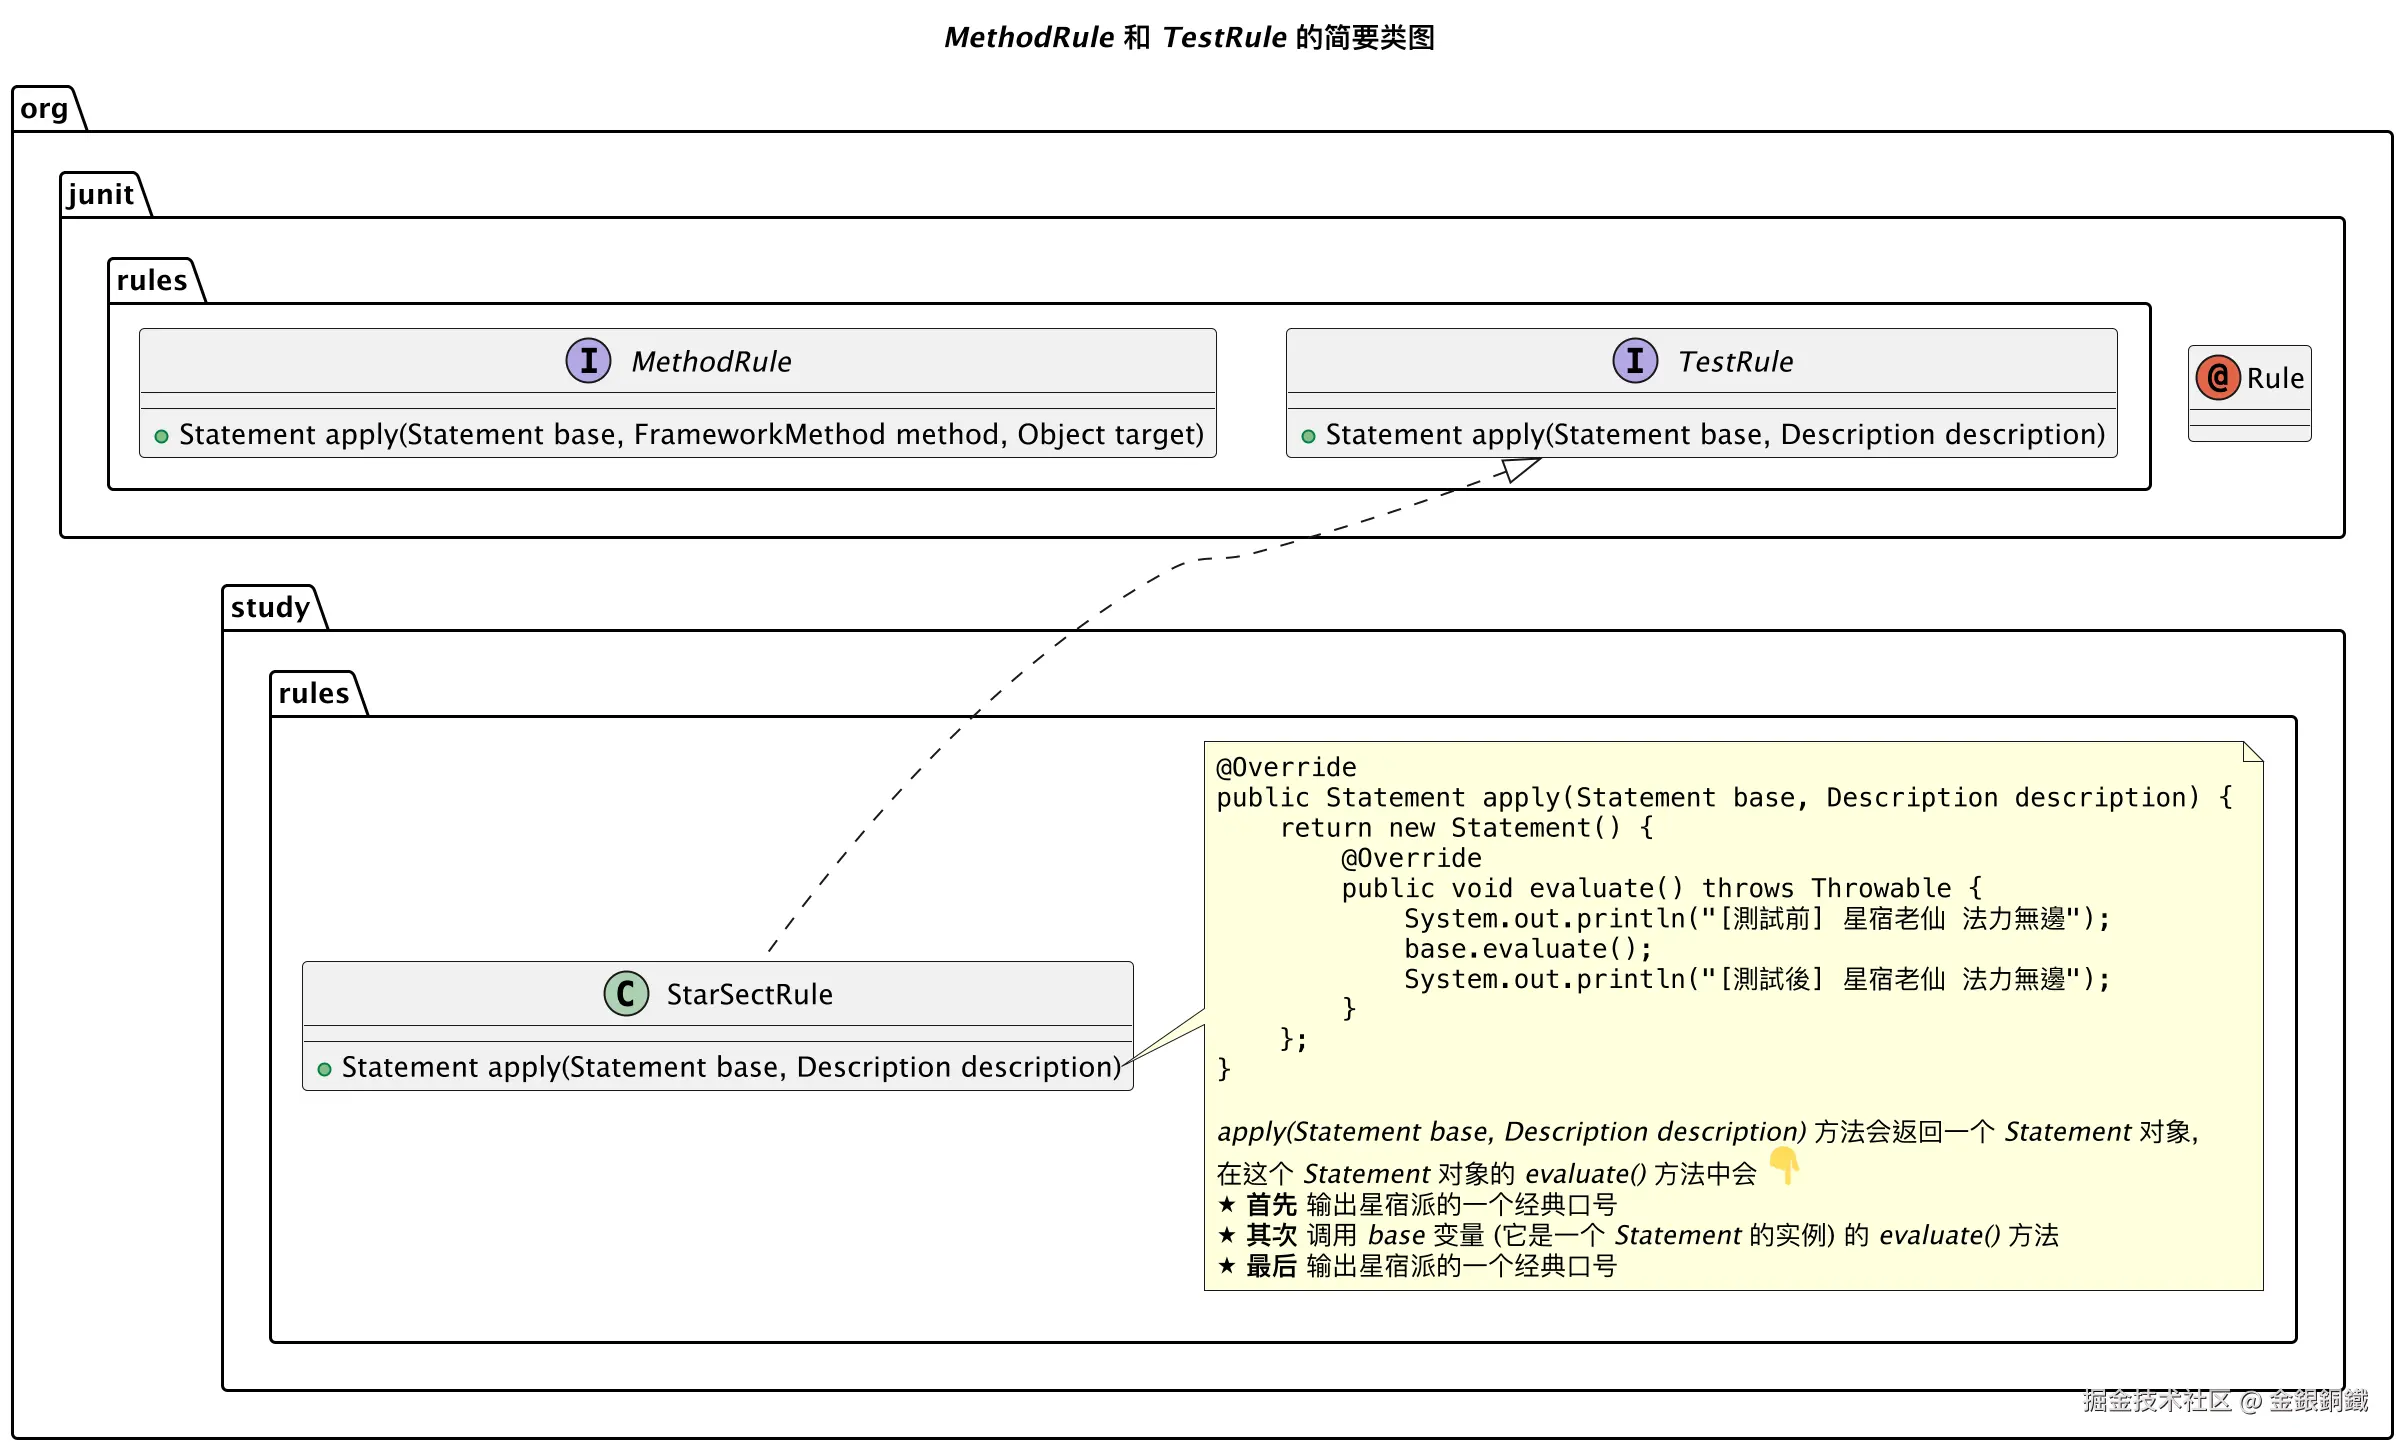Viewport: 2404px width, 1450px height.
Task: Click the pointing-down hand emoji in note
Action: 1784,1165
